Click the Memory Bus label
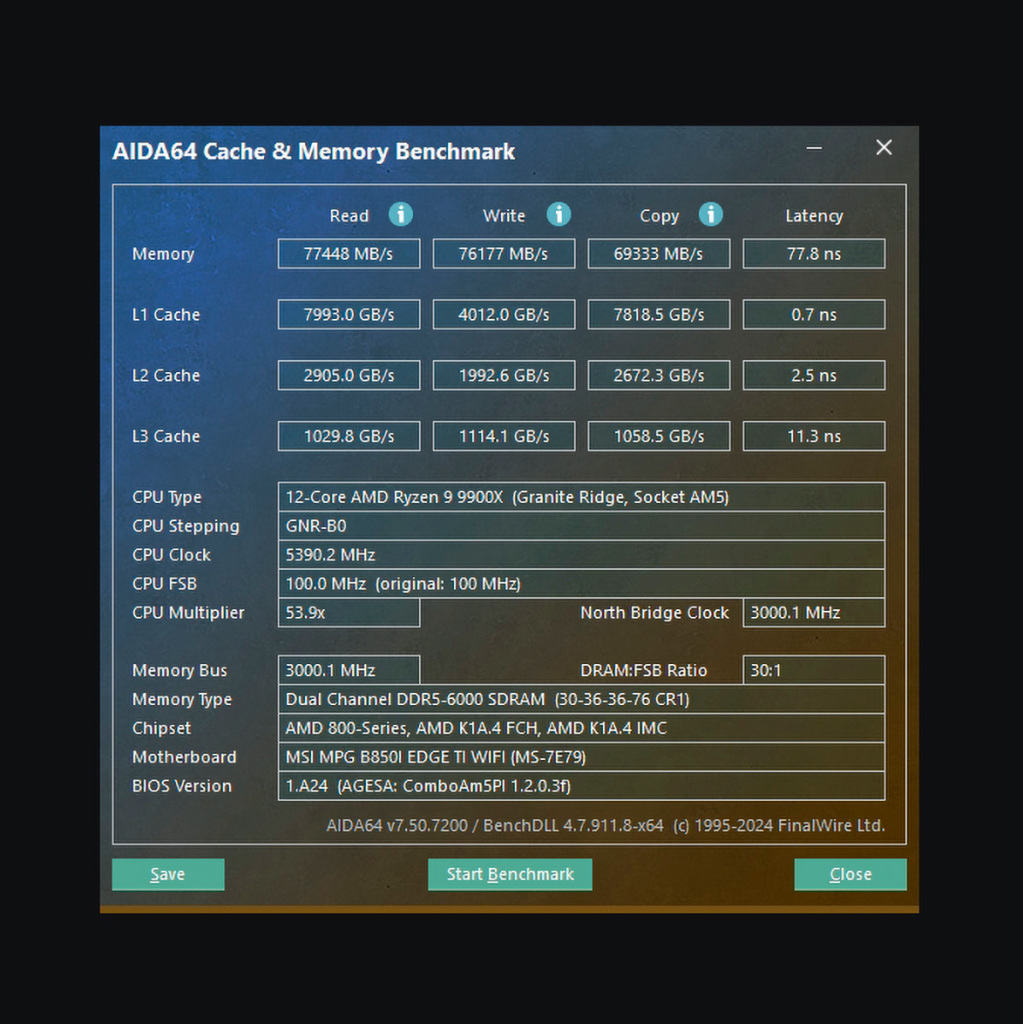 click(x=180, y=671)
